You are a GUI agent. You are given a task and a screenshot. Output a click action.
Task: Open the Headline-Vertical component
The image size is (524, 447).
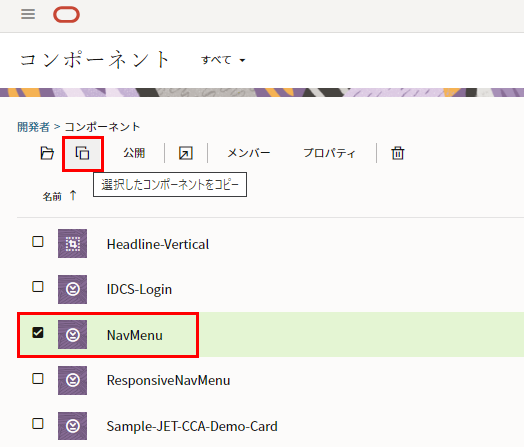coord(158,244)
